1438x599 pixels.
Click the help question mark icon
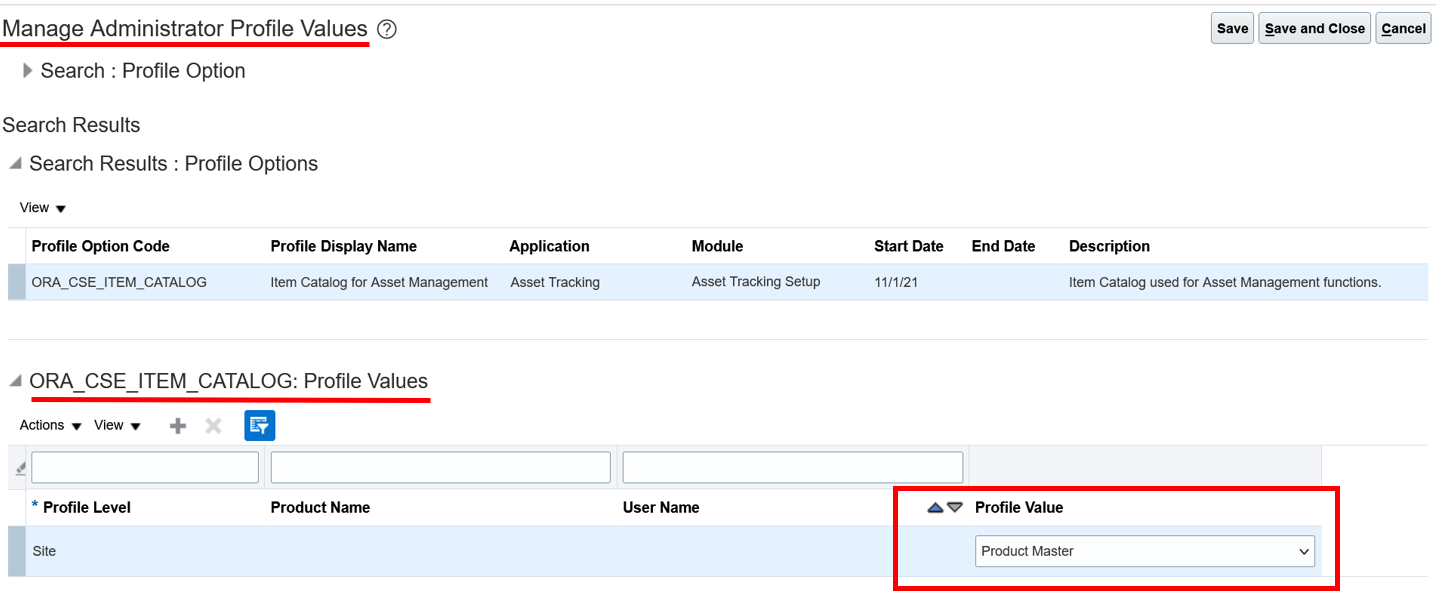(387, 30)
